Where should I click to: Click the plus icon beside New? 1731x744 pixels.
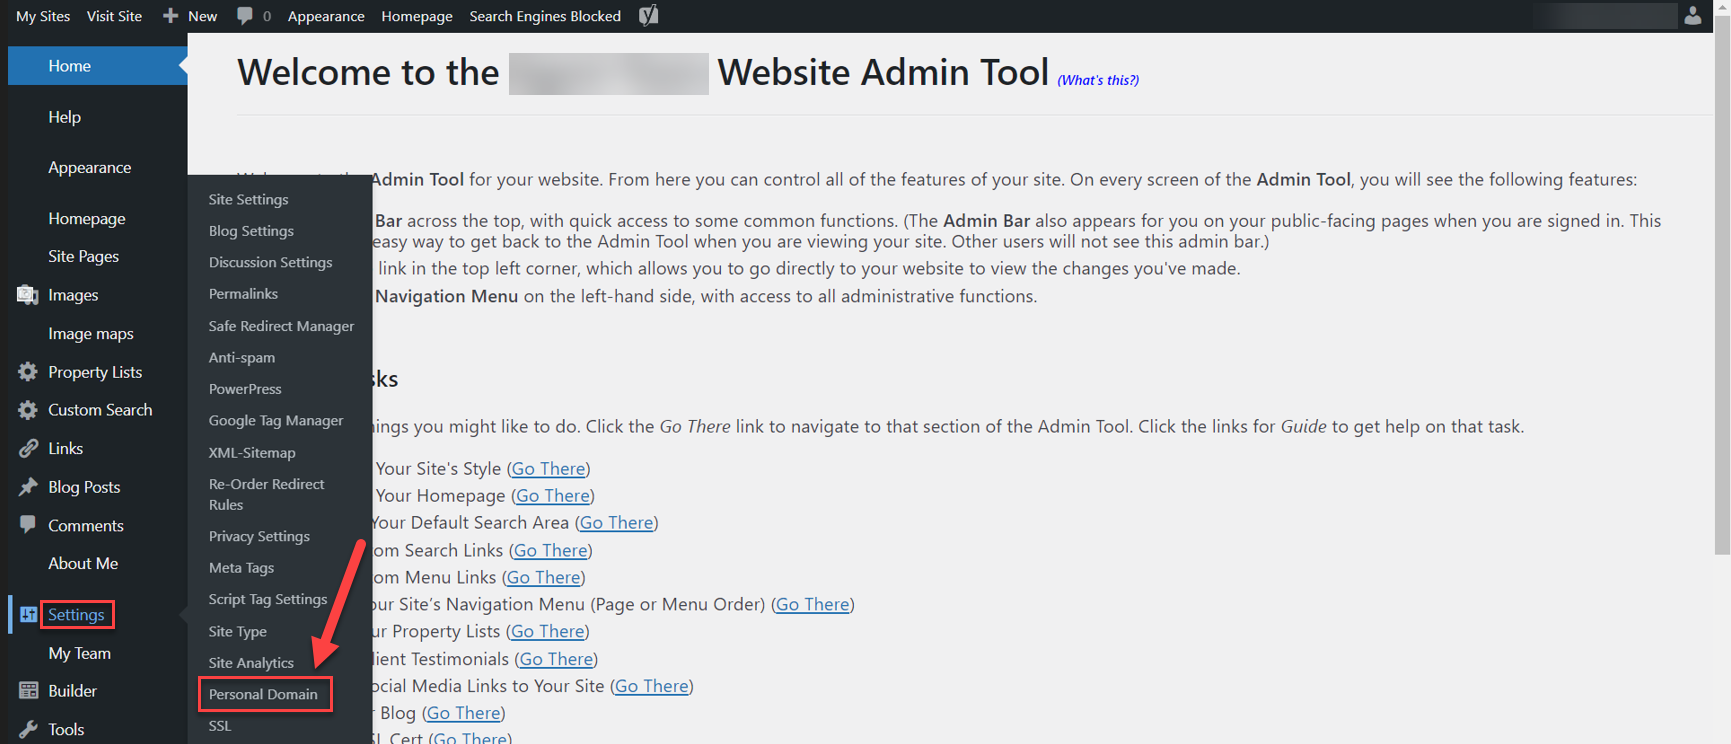click(x=171, y=16)
